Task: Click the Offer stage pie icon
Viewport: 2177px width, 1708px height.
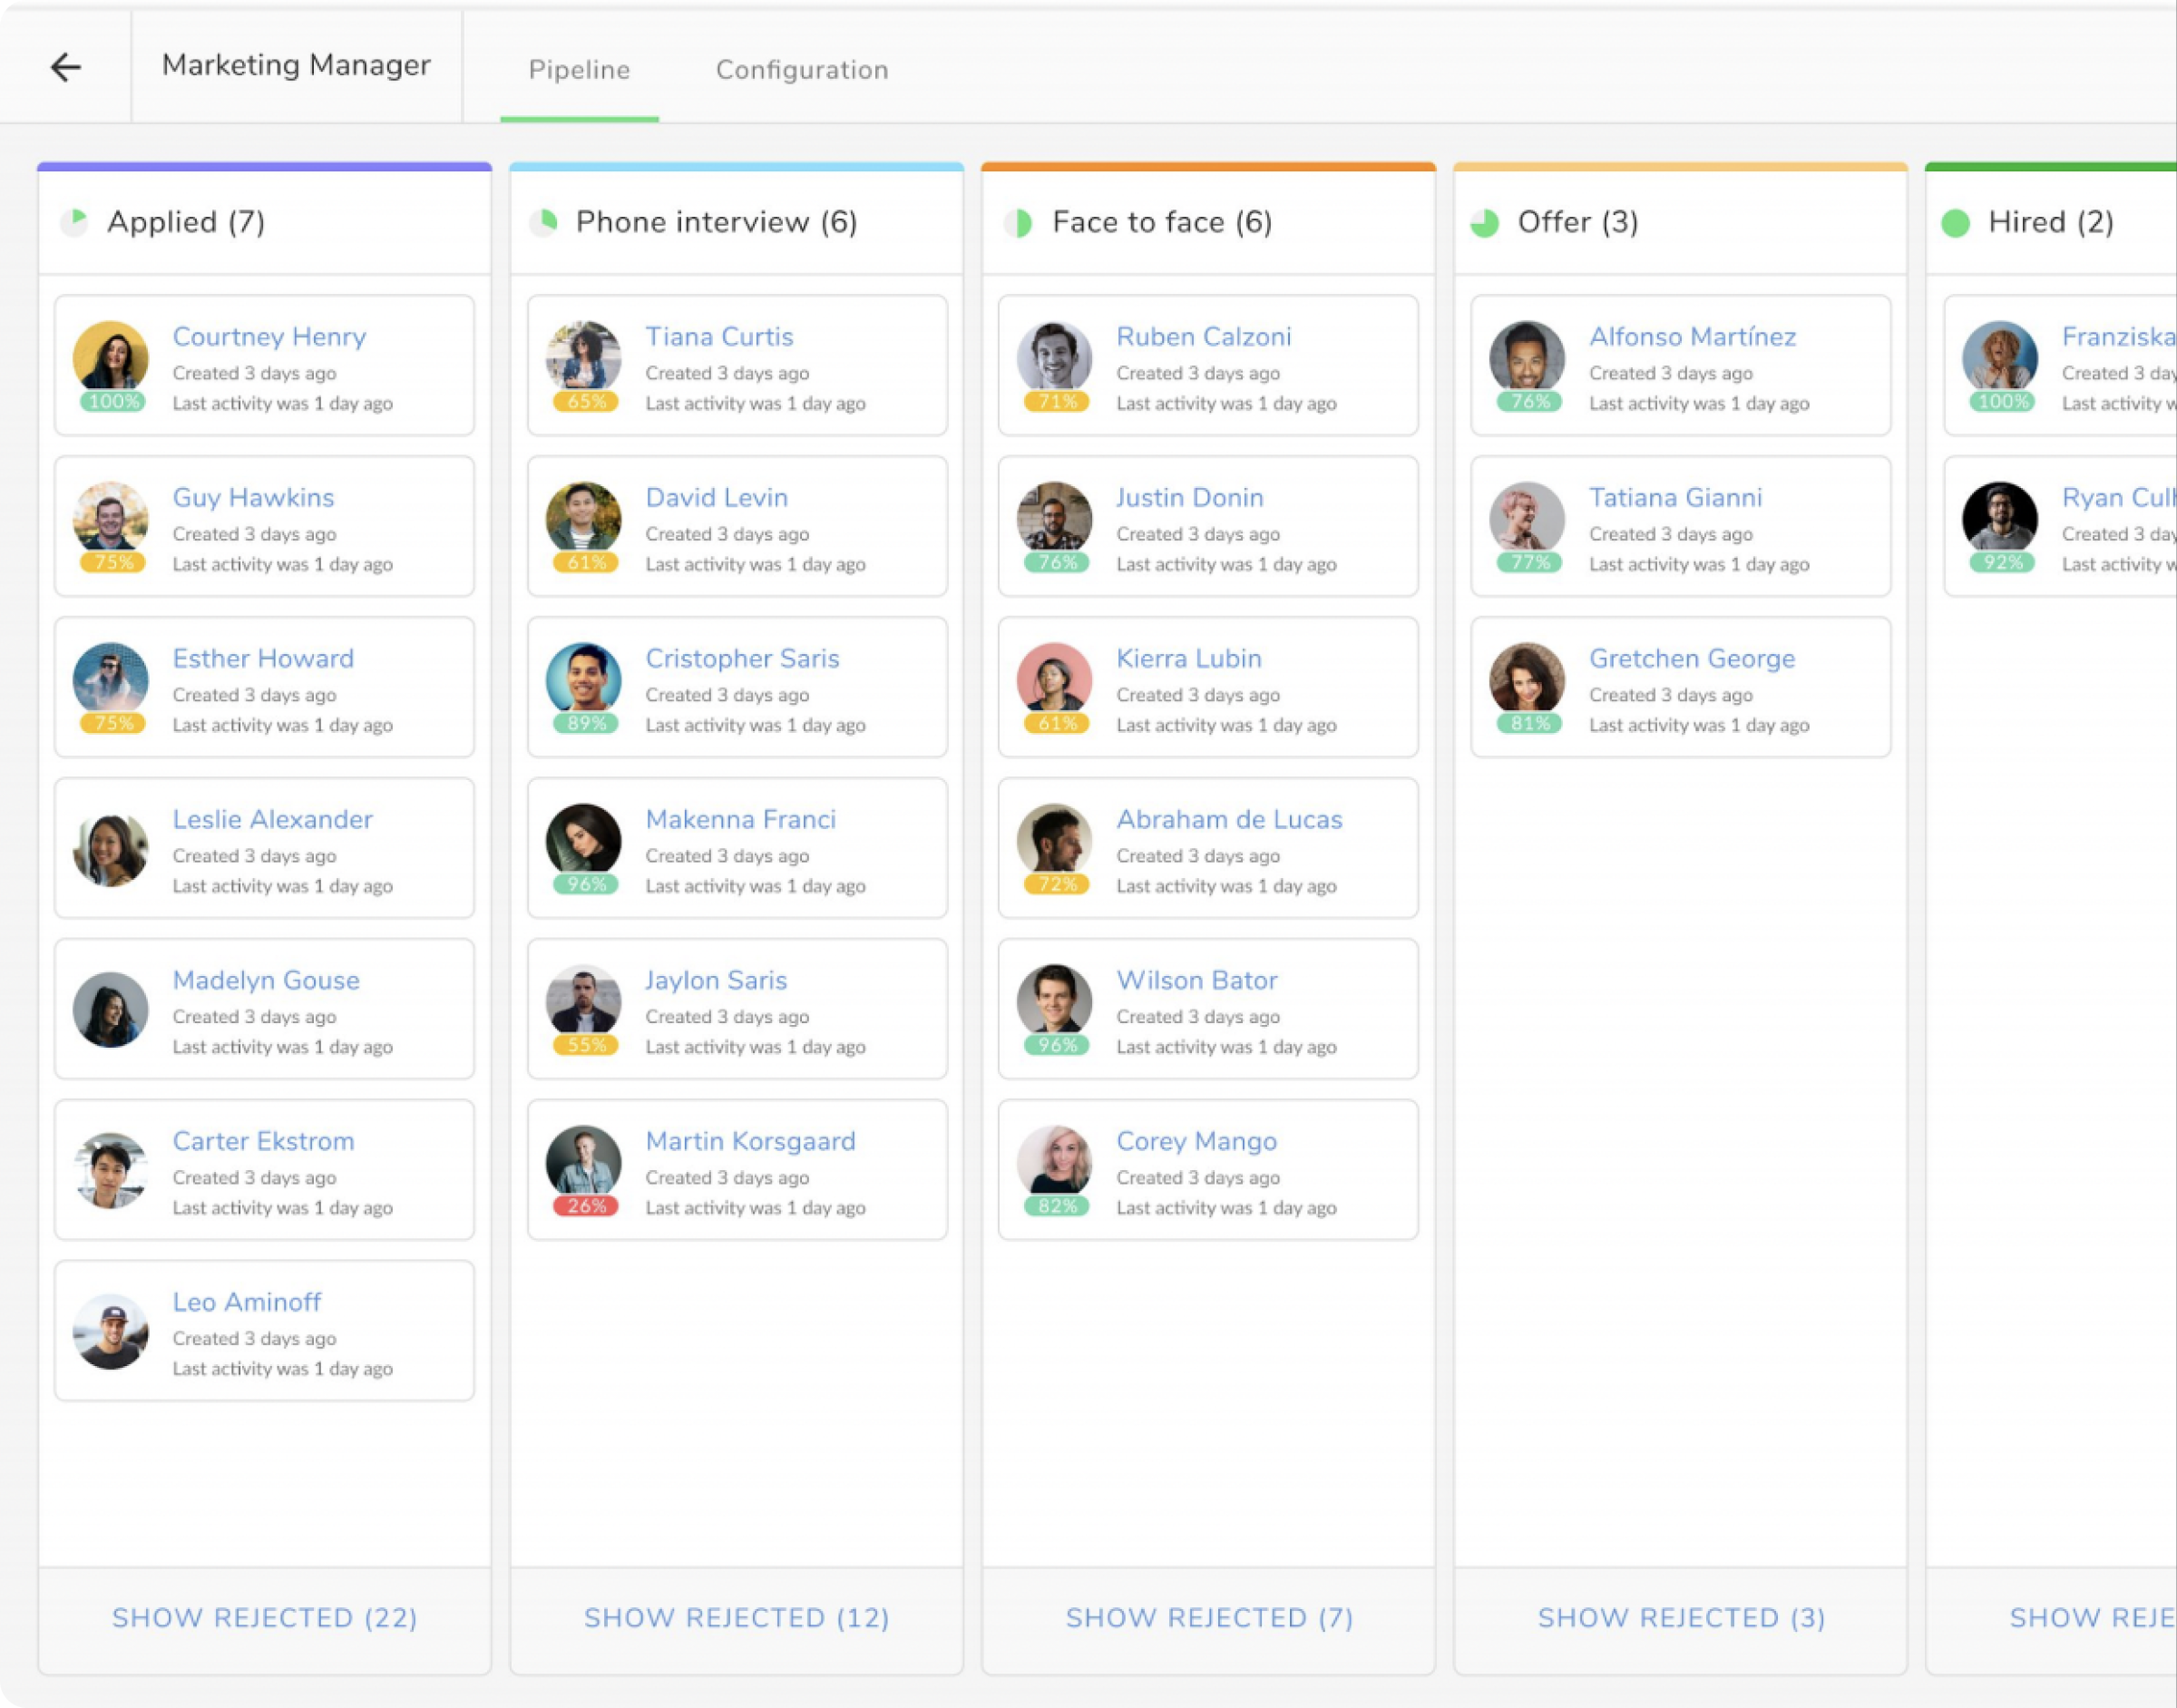Action: [x=1487, y=222]
